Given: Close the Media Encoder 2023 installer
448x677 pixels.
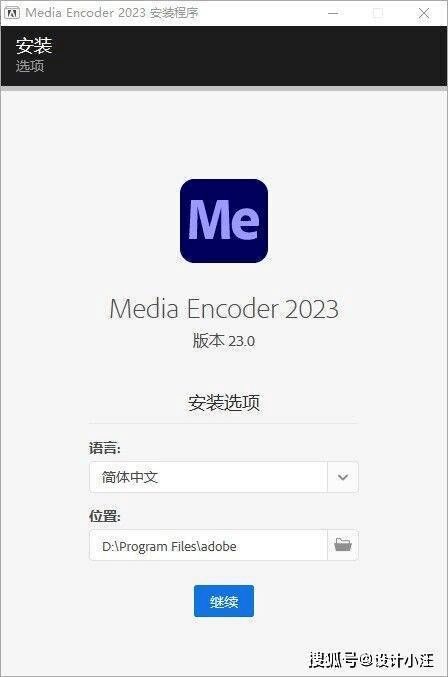Looking at the screenshot, I should click(x=424, y=13).
